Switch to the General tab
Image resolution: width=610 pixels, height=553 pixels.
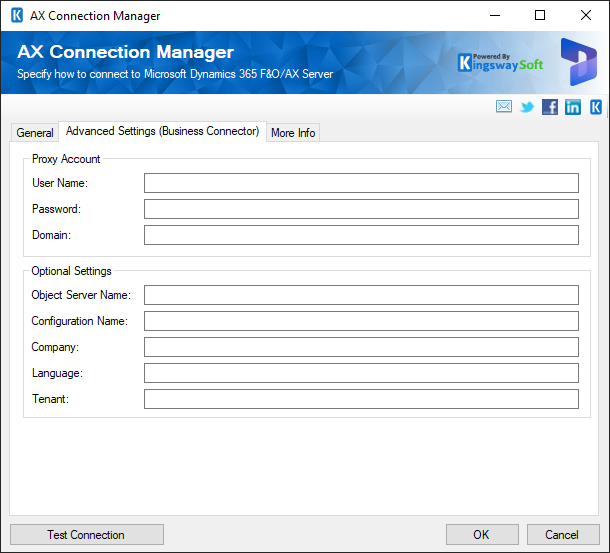[x=35, y=133]
